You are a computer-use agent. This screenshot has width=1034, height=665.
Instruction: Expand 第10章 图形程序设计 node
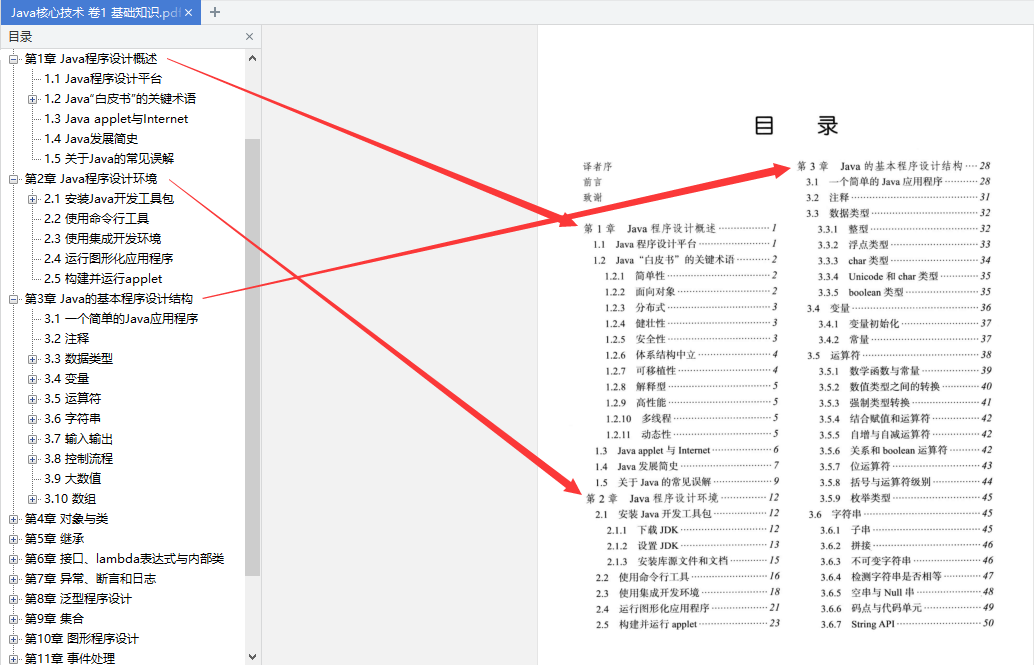point(13,639)
